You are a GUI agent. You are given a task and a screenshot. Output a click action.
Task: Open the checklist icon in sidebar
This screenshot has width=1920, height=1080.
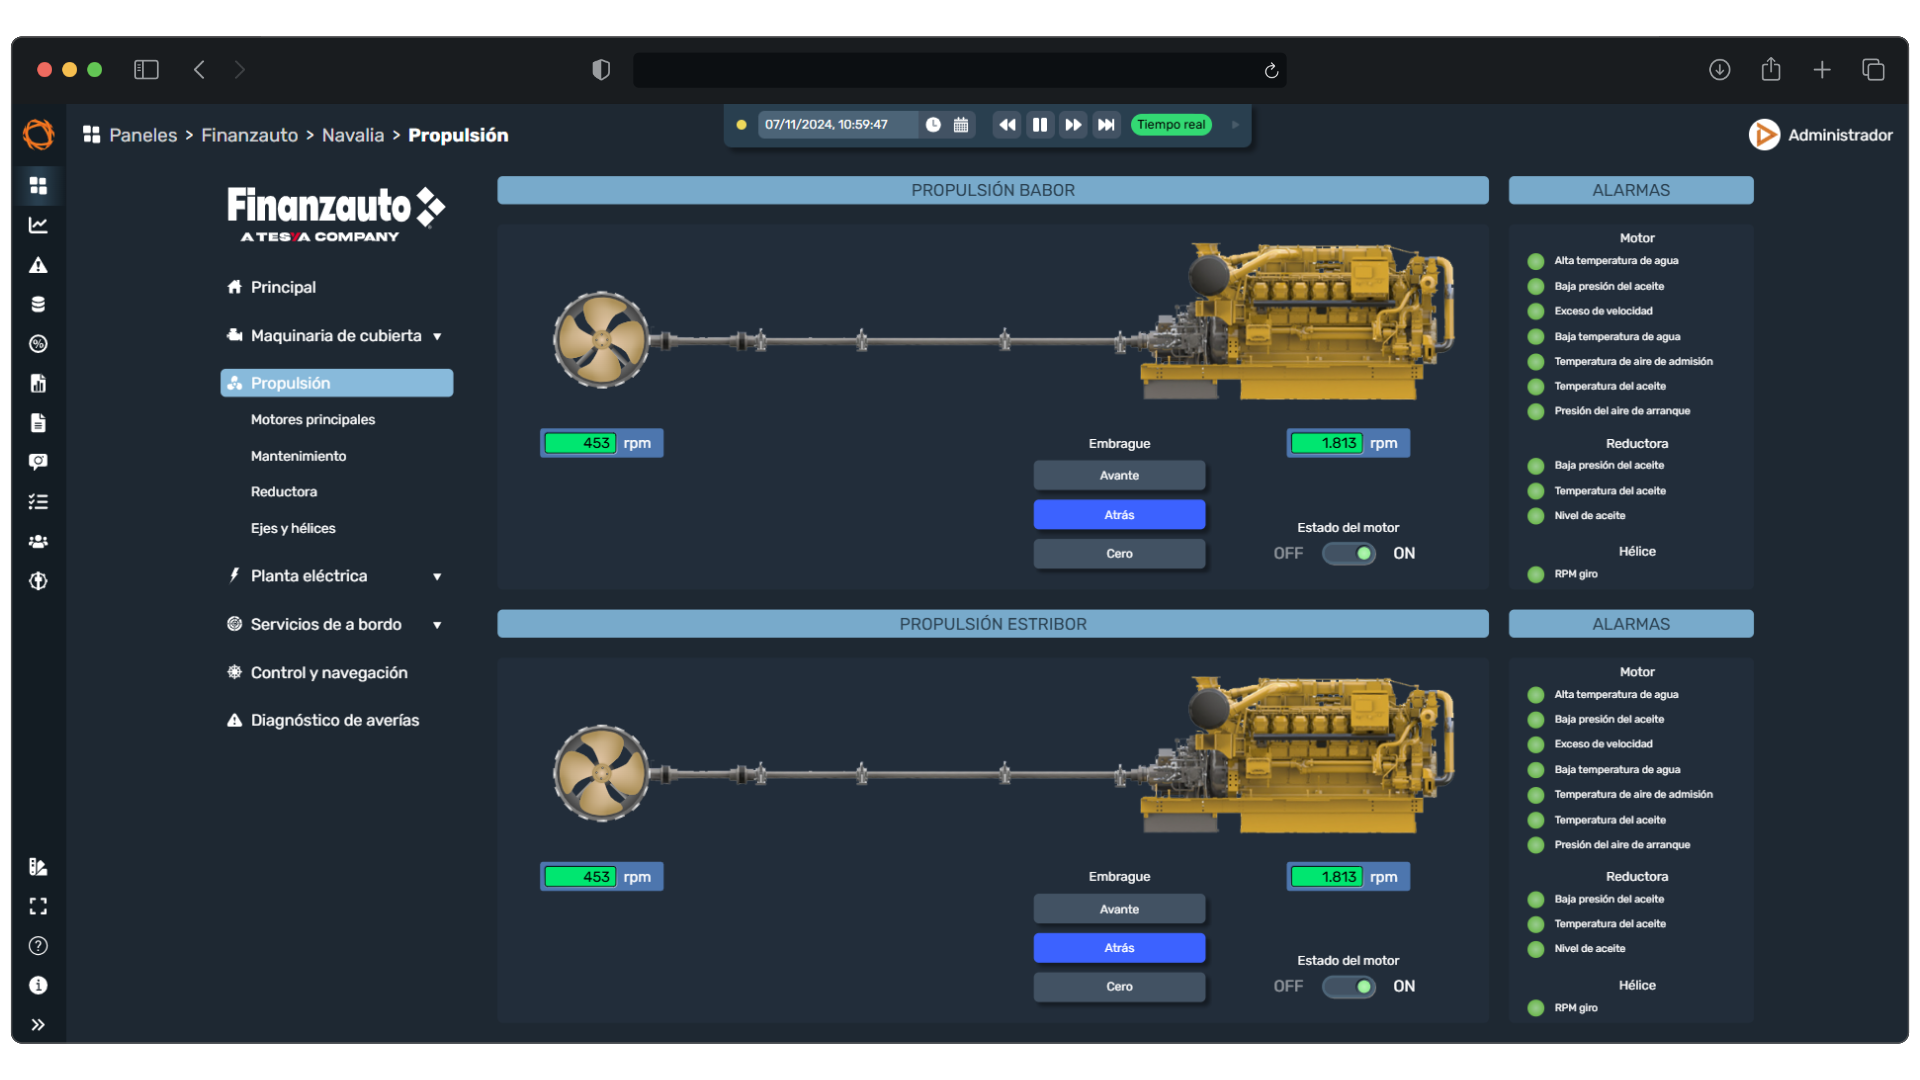click(x=38, y=501)
